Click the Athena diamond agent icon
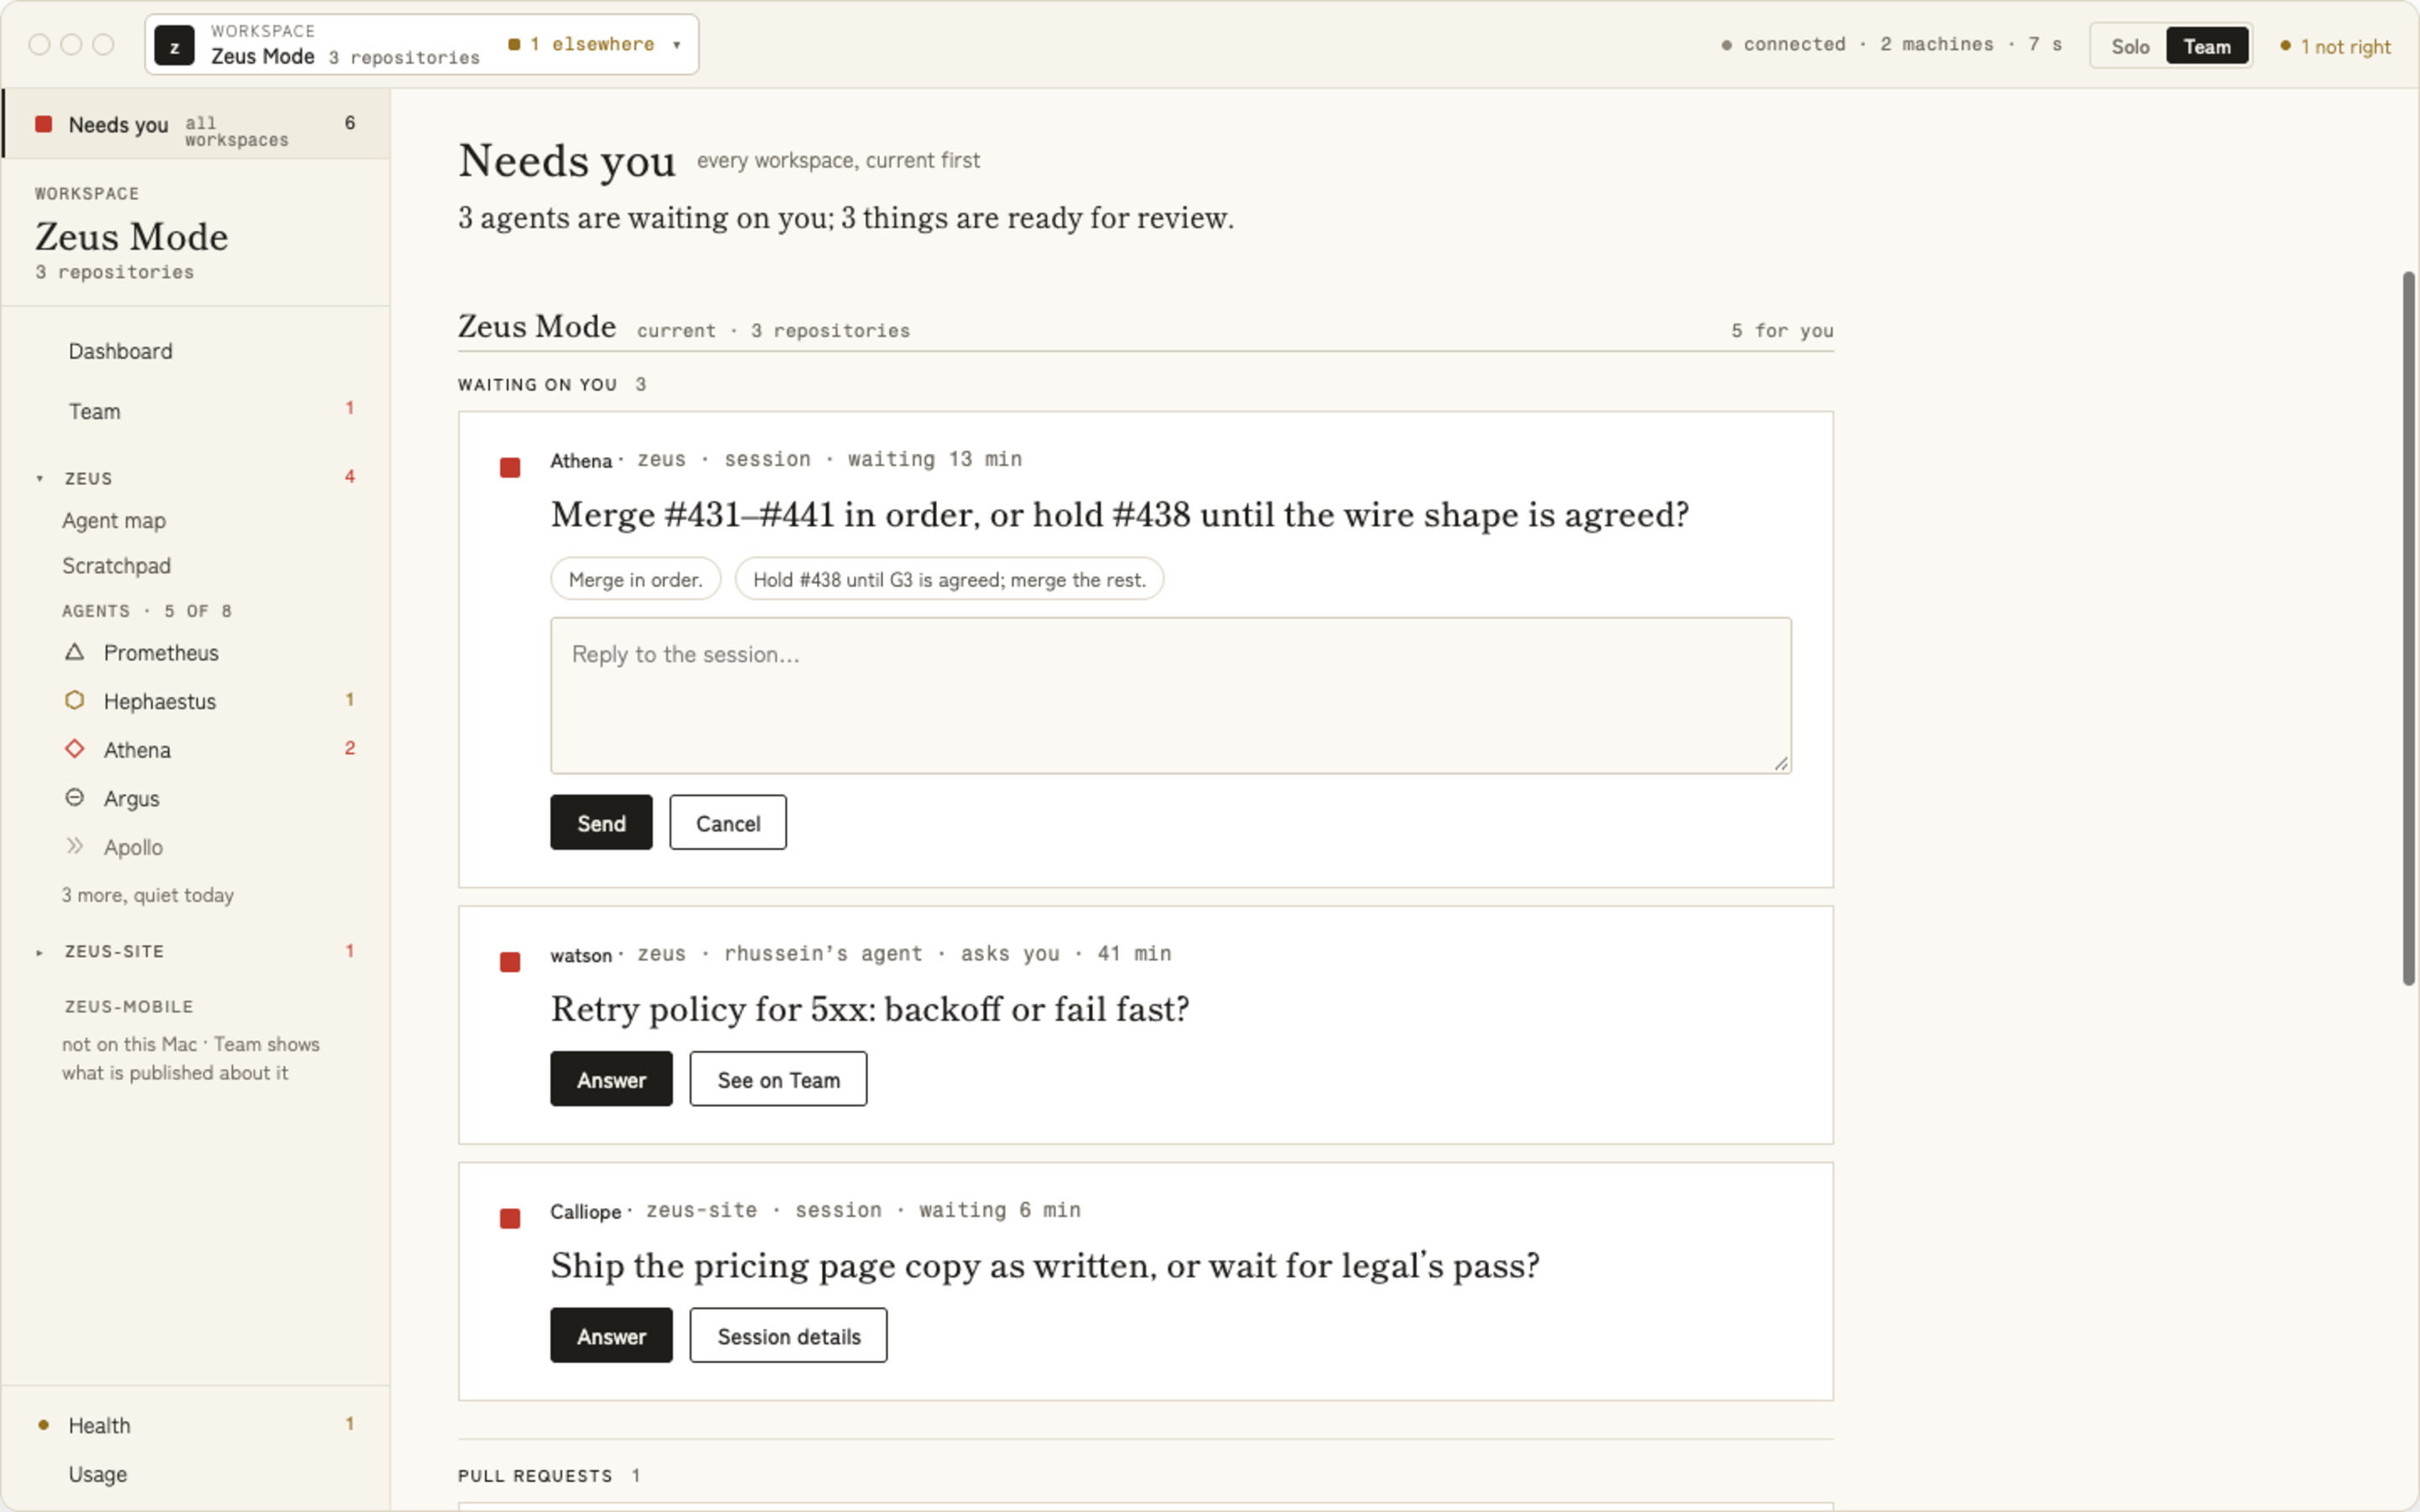Screen dimensions: 2420x1512 74,748
